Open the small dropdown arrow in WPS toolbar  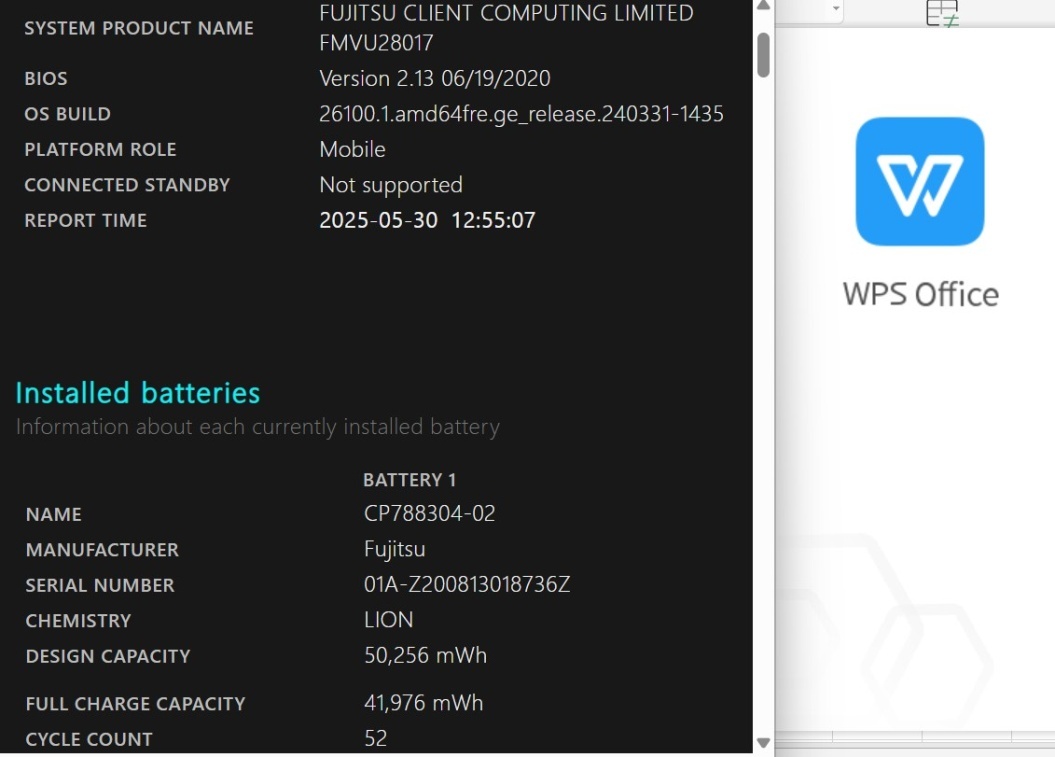[836, 9]
